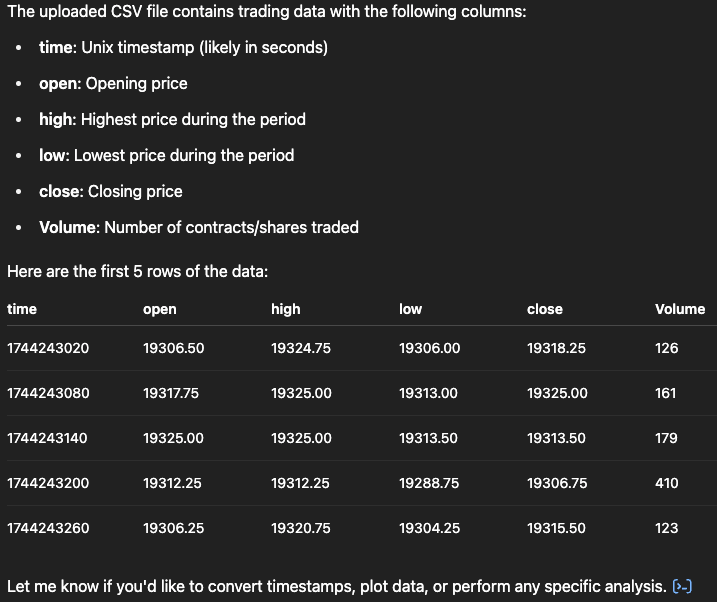Click the "low" table column header
717x602 pixels.
(410, 309)
